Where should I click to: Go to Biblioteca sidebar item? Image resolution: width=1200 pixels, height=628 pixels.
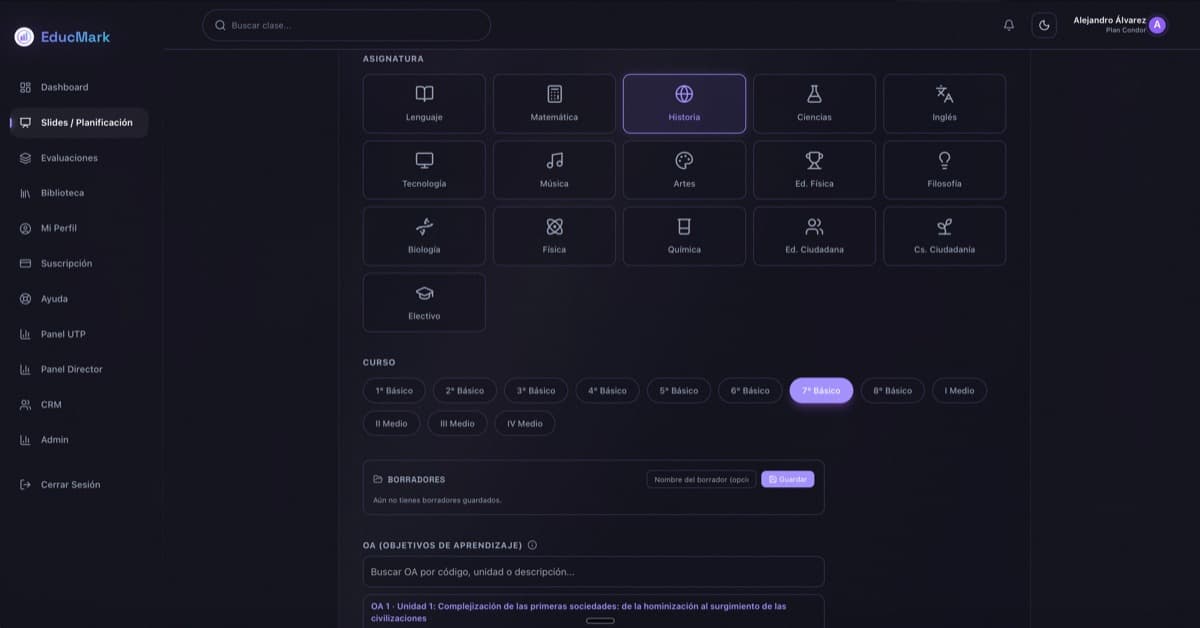coord(62,193)
